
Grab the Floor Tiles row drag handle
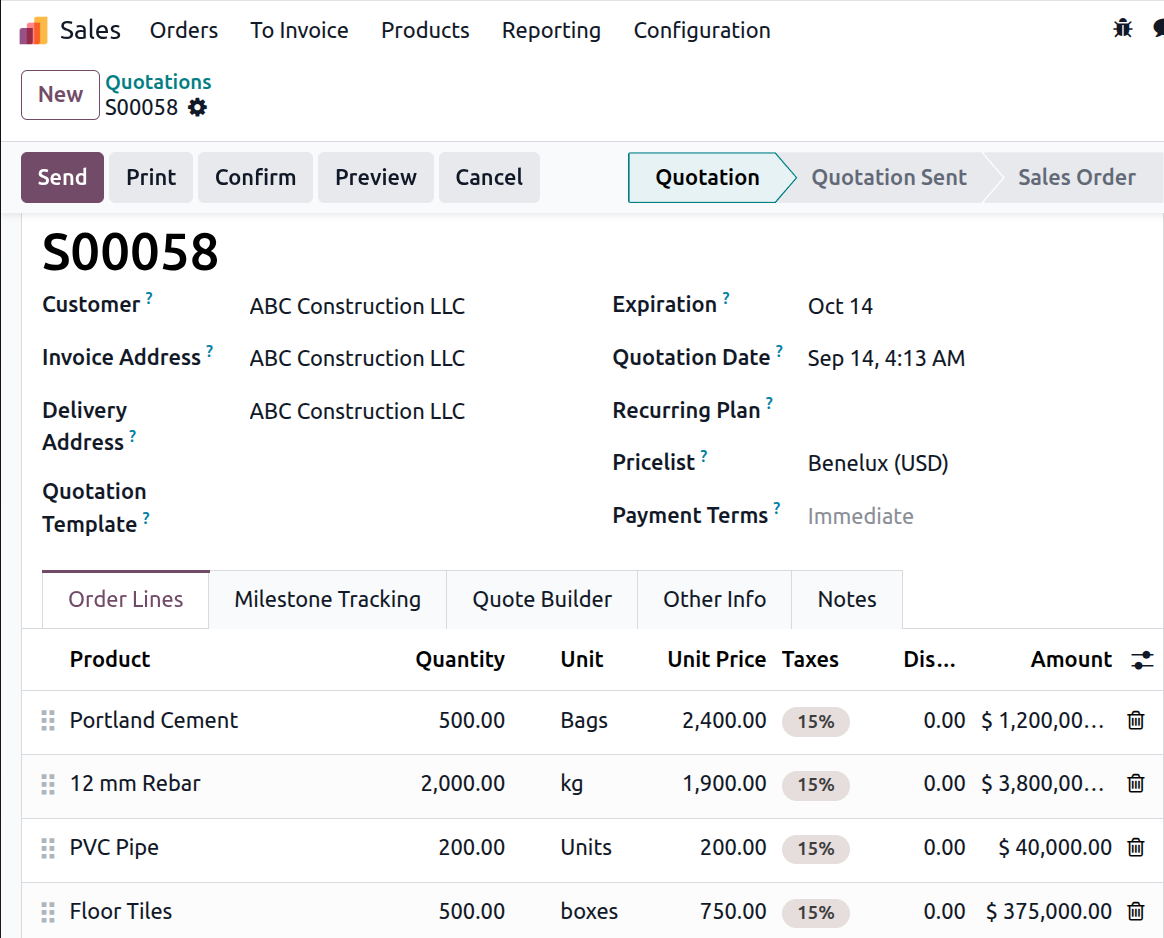click(48, 912)
